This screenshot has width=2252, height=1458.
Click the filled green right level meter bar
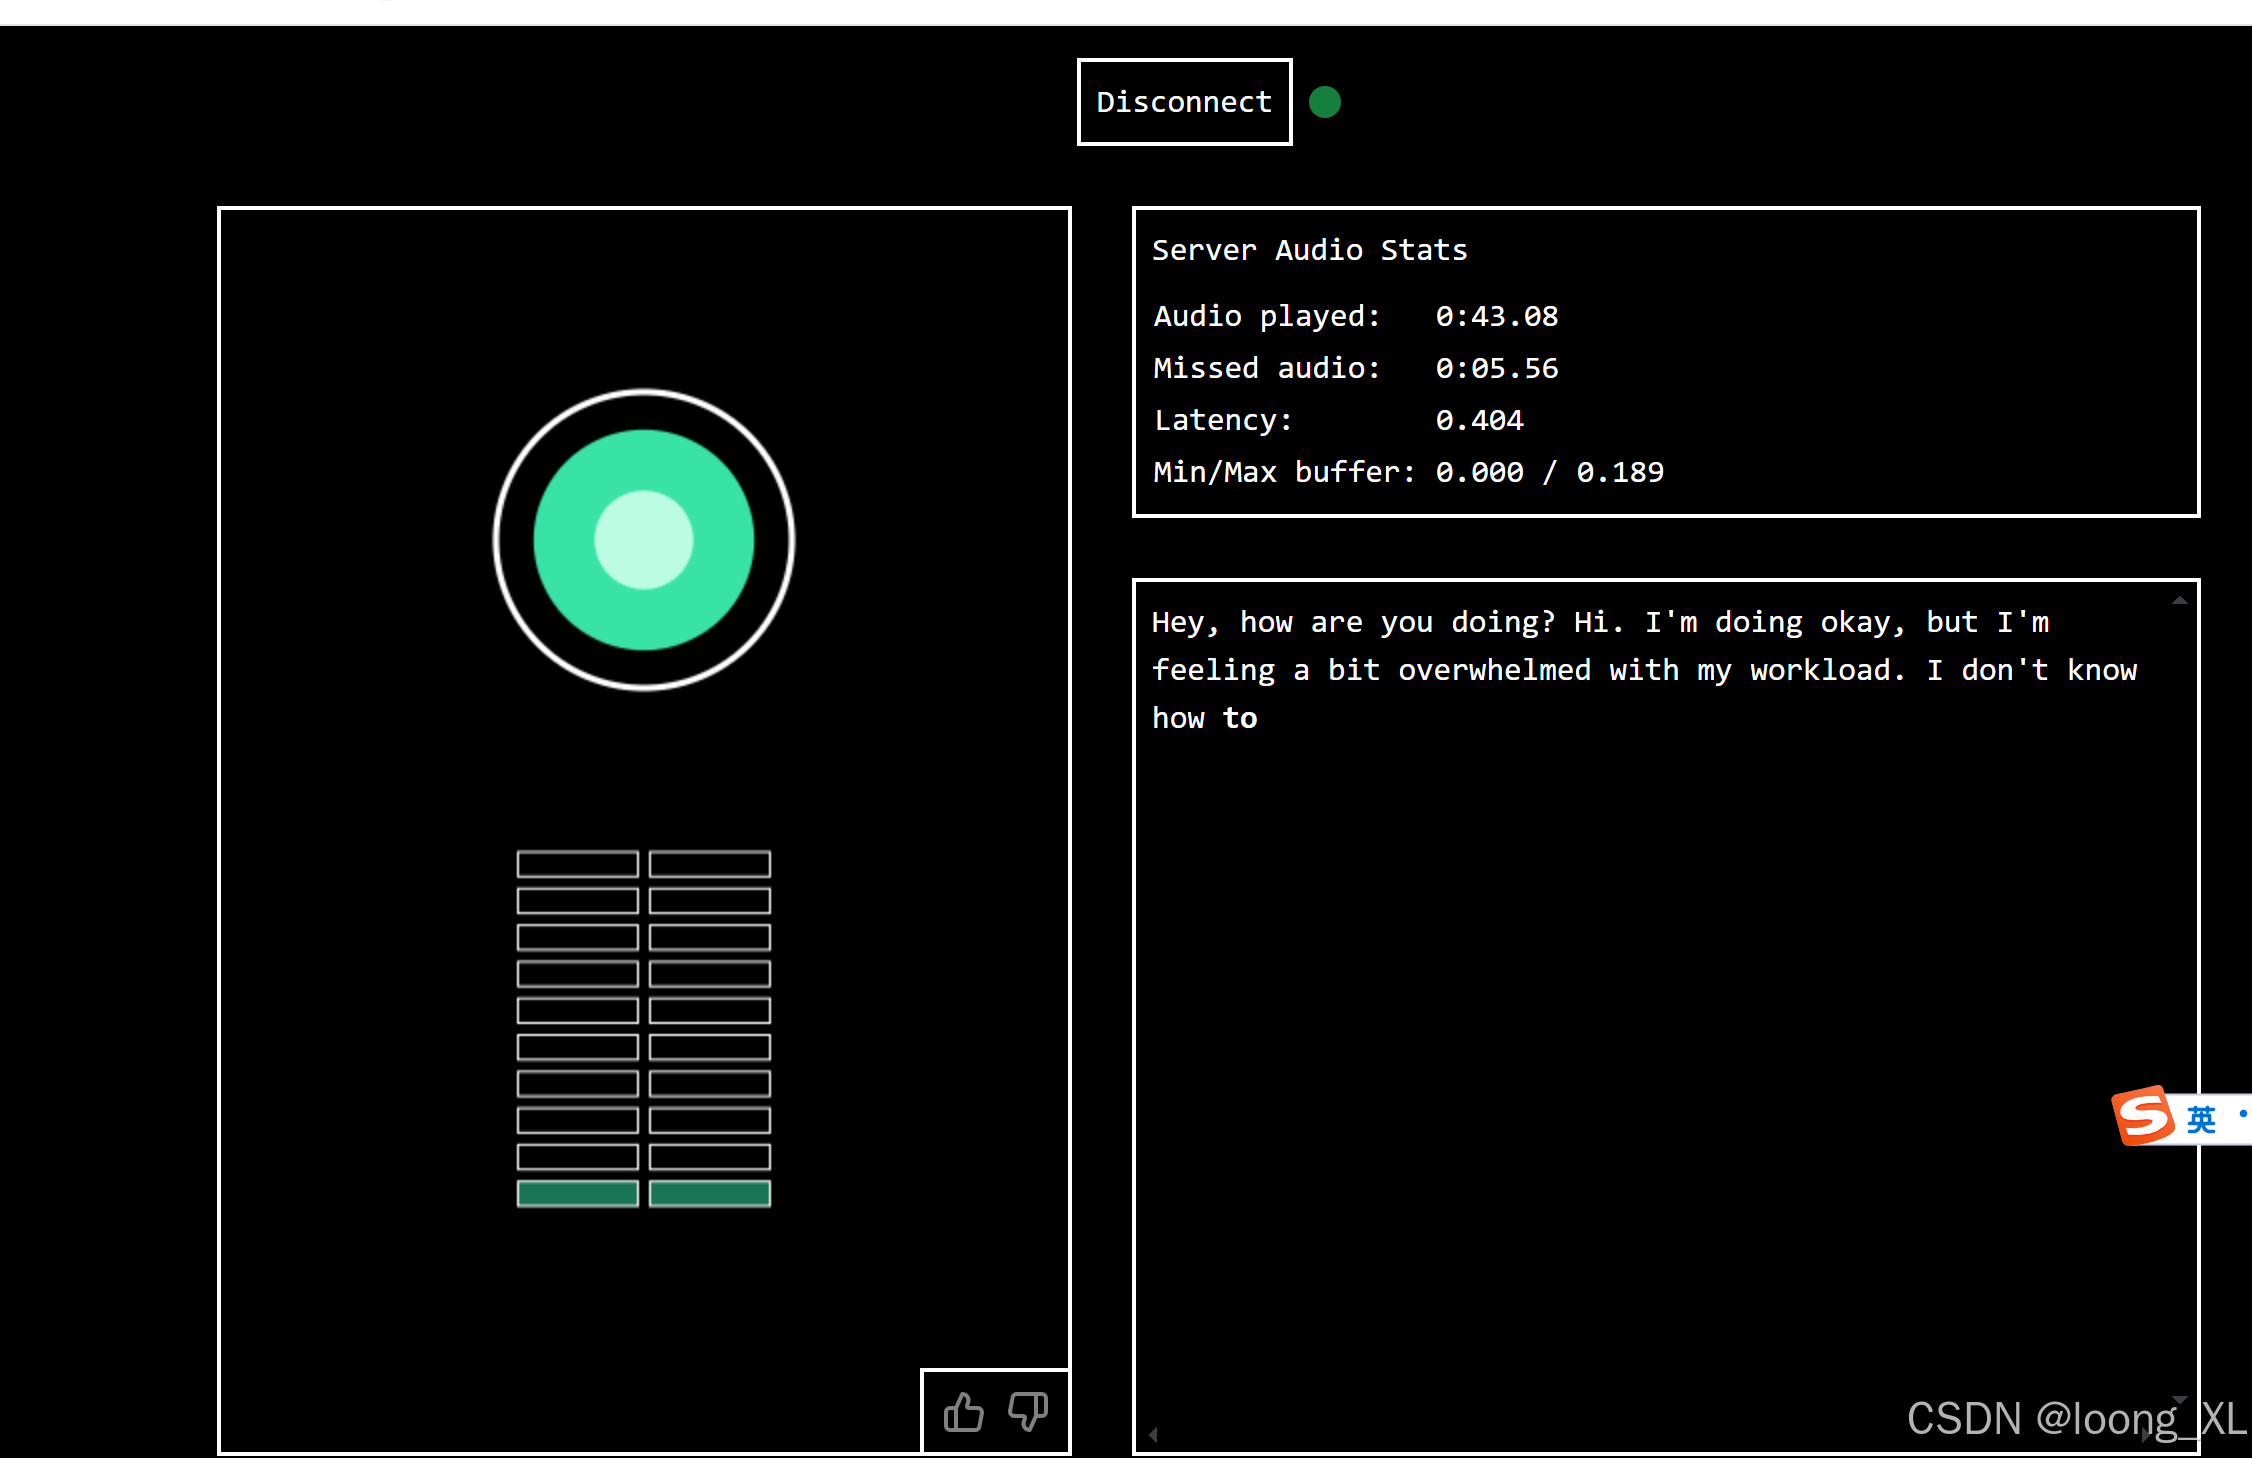click(x=710, y=1193)
